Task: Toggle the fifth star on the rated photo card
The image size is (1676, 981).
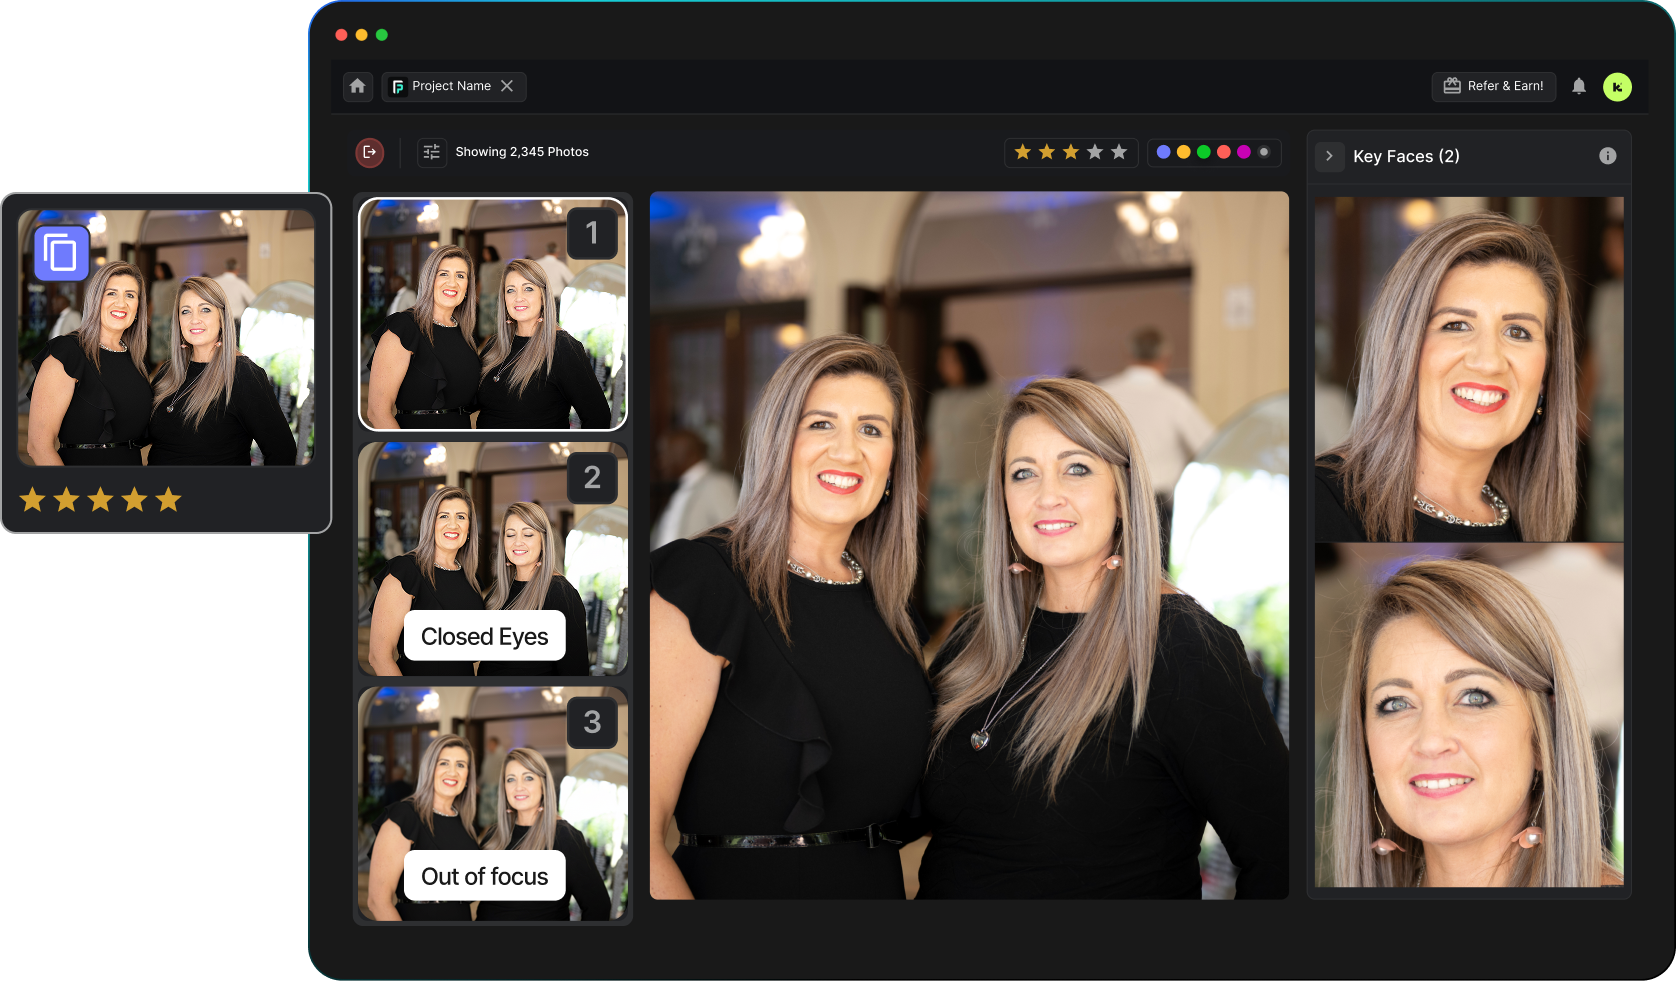Action: coord(167,499)
